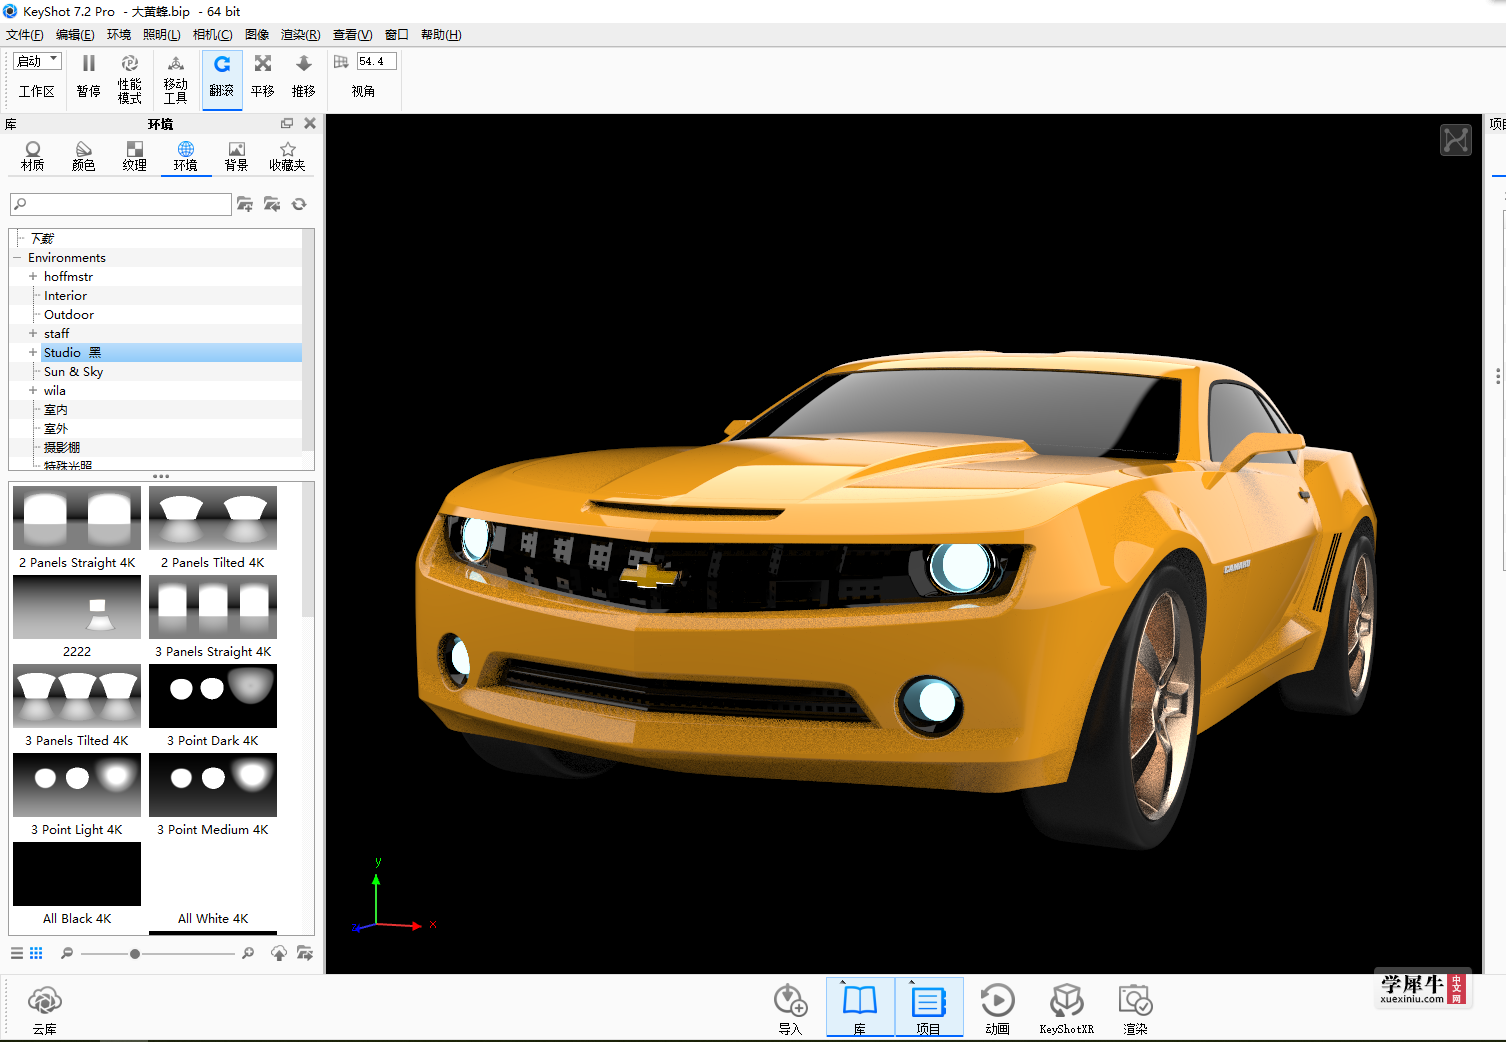Switch to Environments (环境) library tab
The width and height of the screenshot is (1506, 1042).
186,156
